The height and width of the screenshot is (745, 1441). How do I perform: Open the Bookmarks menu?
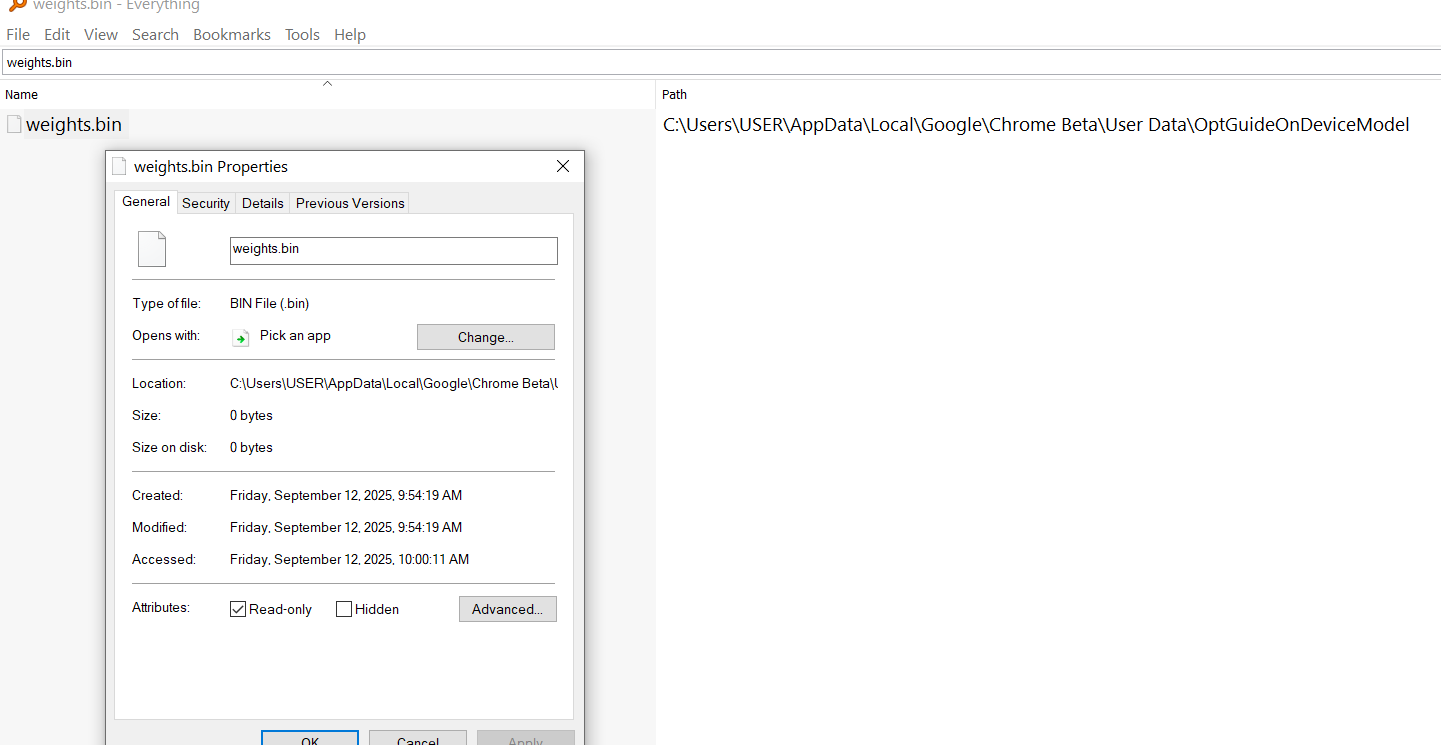[232, 34]
